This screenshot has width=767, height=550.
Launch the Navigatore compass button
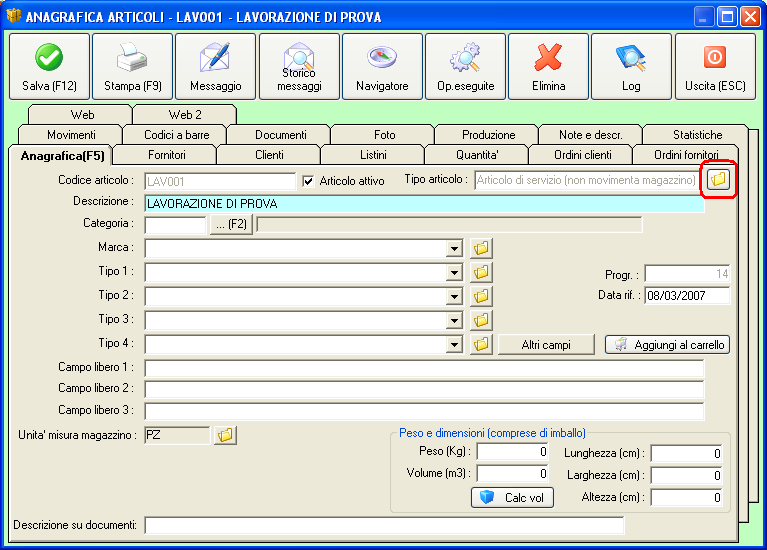click(382, 67)
